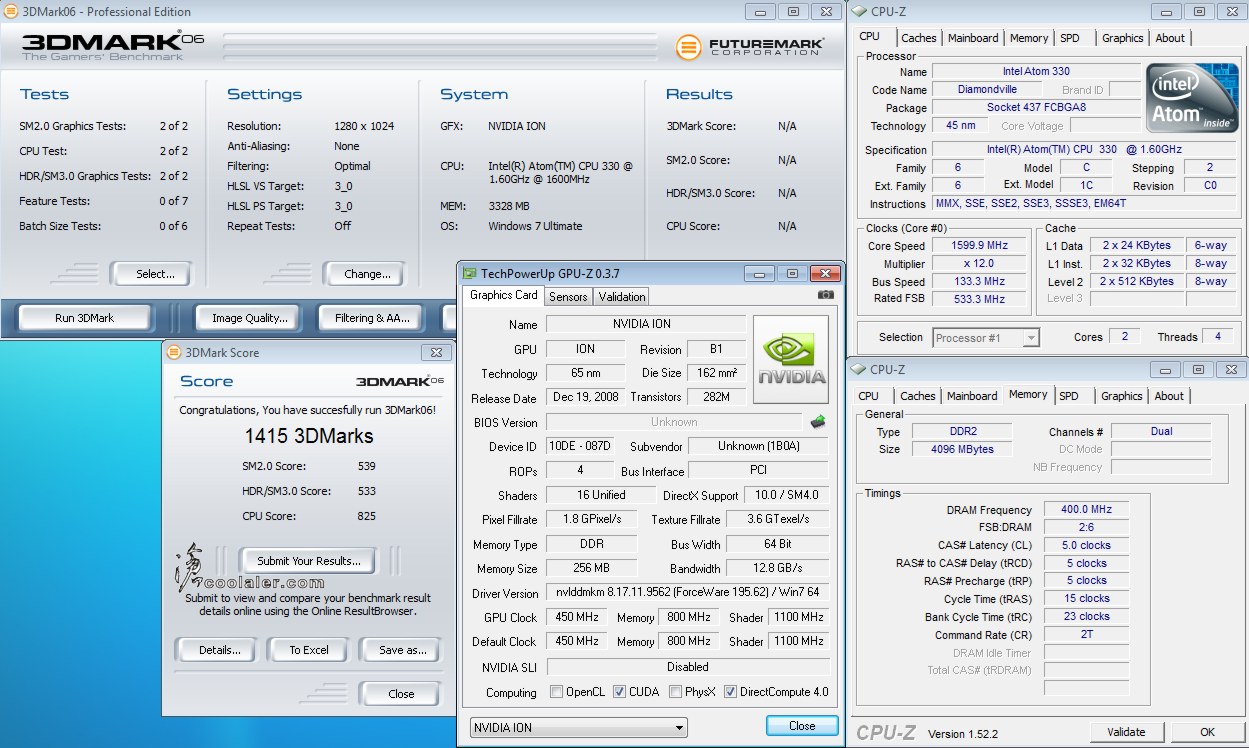Open Filtering & AA... settings button
1249x748 pixels.
[x=373, y=318]
